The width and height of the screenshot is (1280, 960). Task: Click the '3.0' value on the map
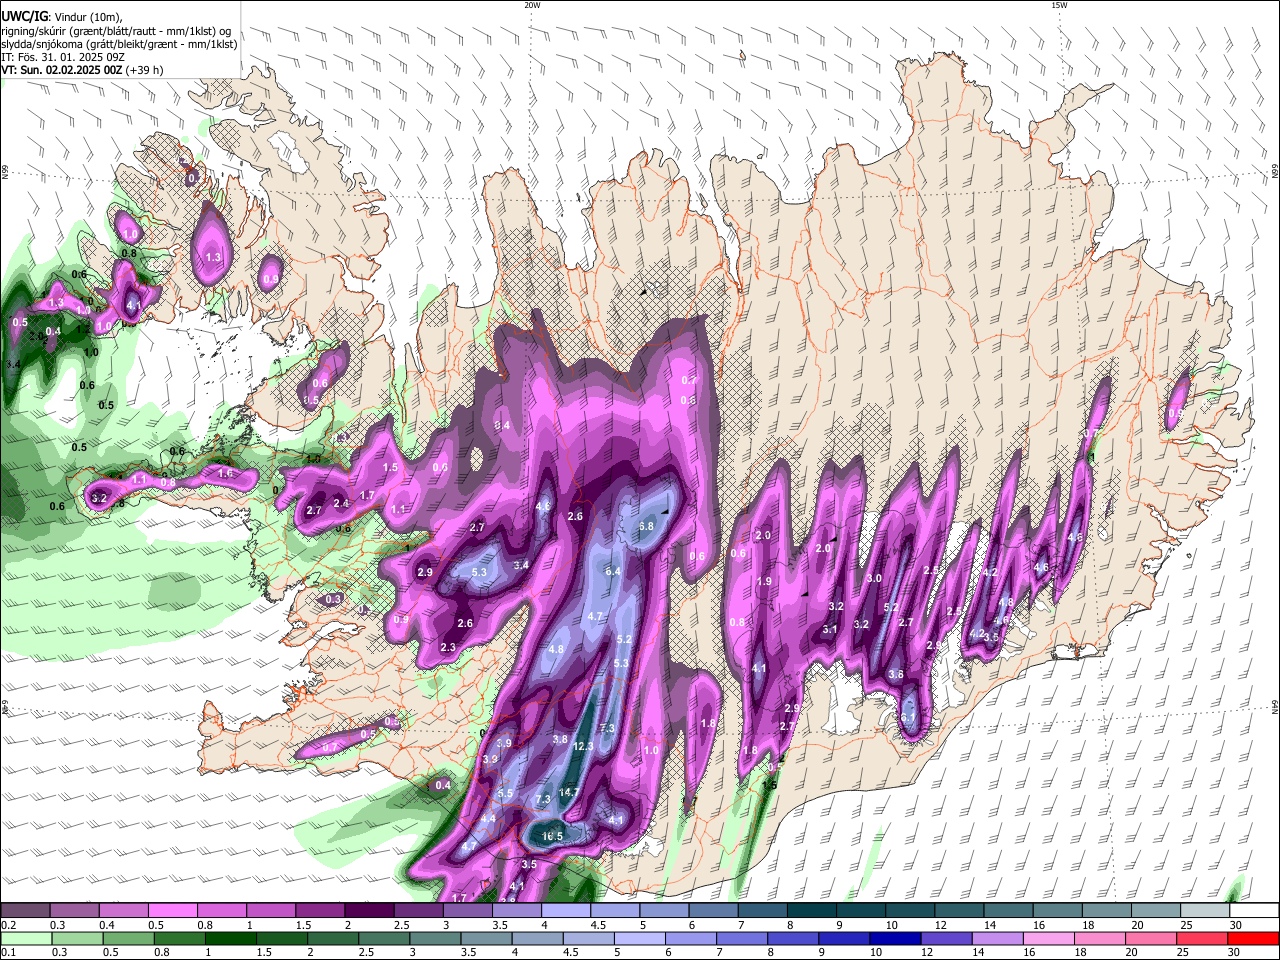[874, 578]
